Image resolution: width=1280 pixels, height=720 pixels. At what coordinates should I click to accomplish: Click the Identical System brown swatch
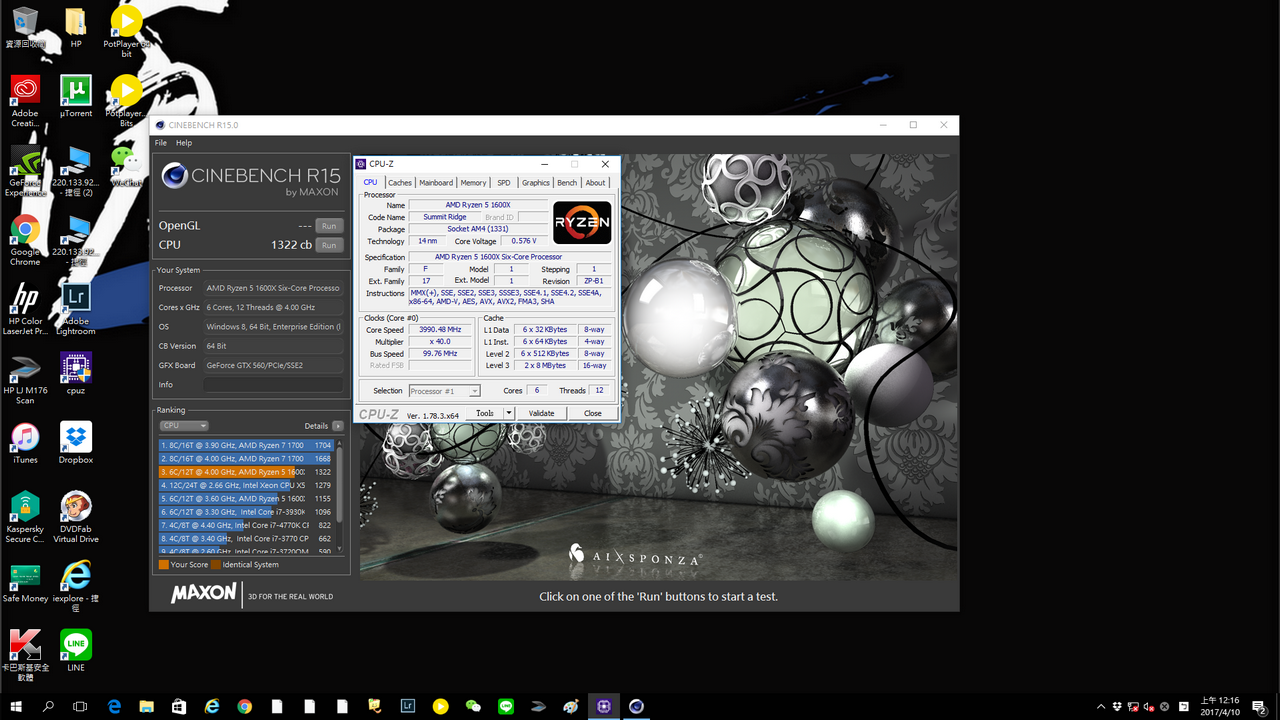215,565
